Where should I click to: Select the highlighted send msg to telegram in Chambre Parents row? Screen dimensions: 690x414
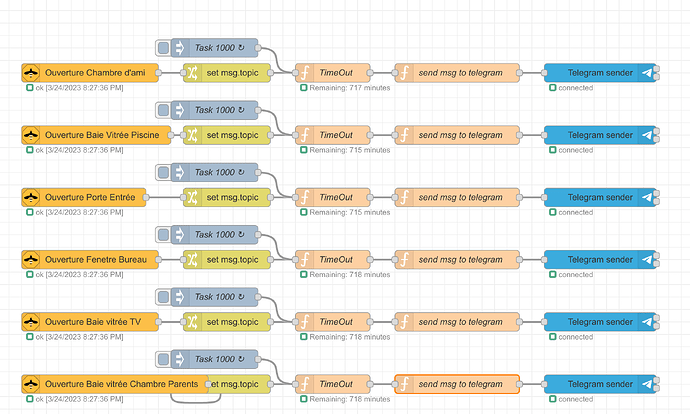click(x=460, y=385)
